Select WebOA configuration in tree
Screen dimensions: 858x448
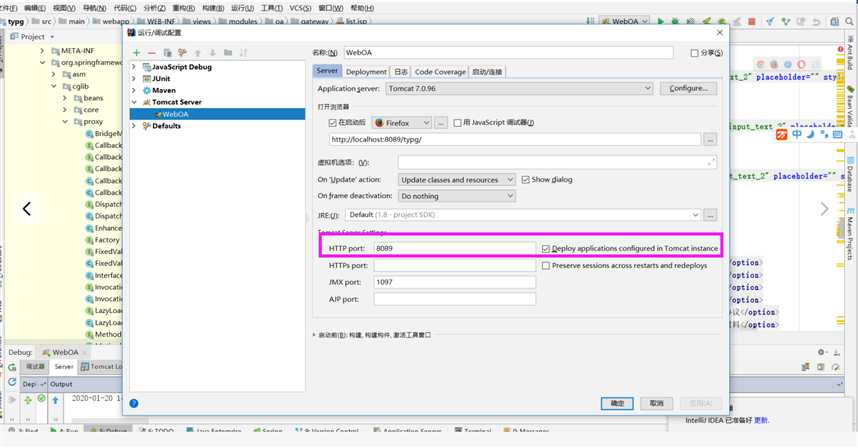(217, 114)
